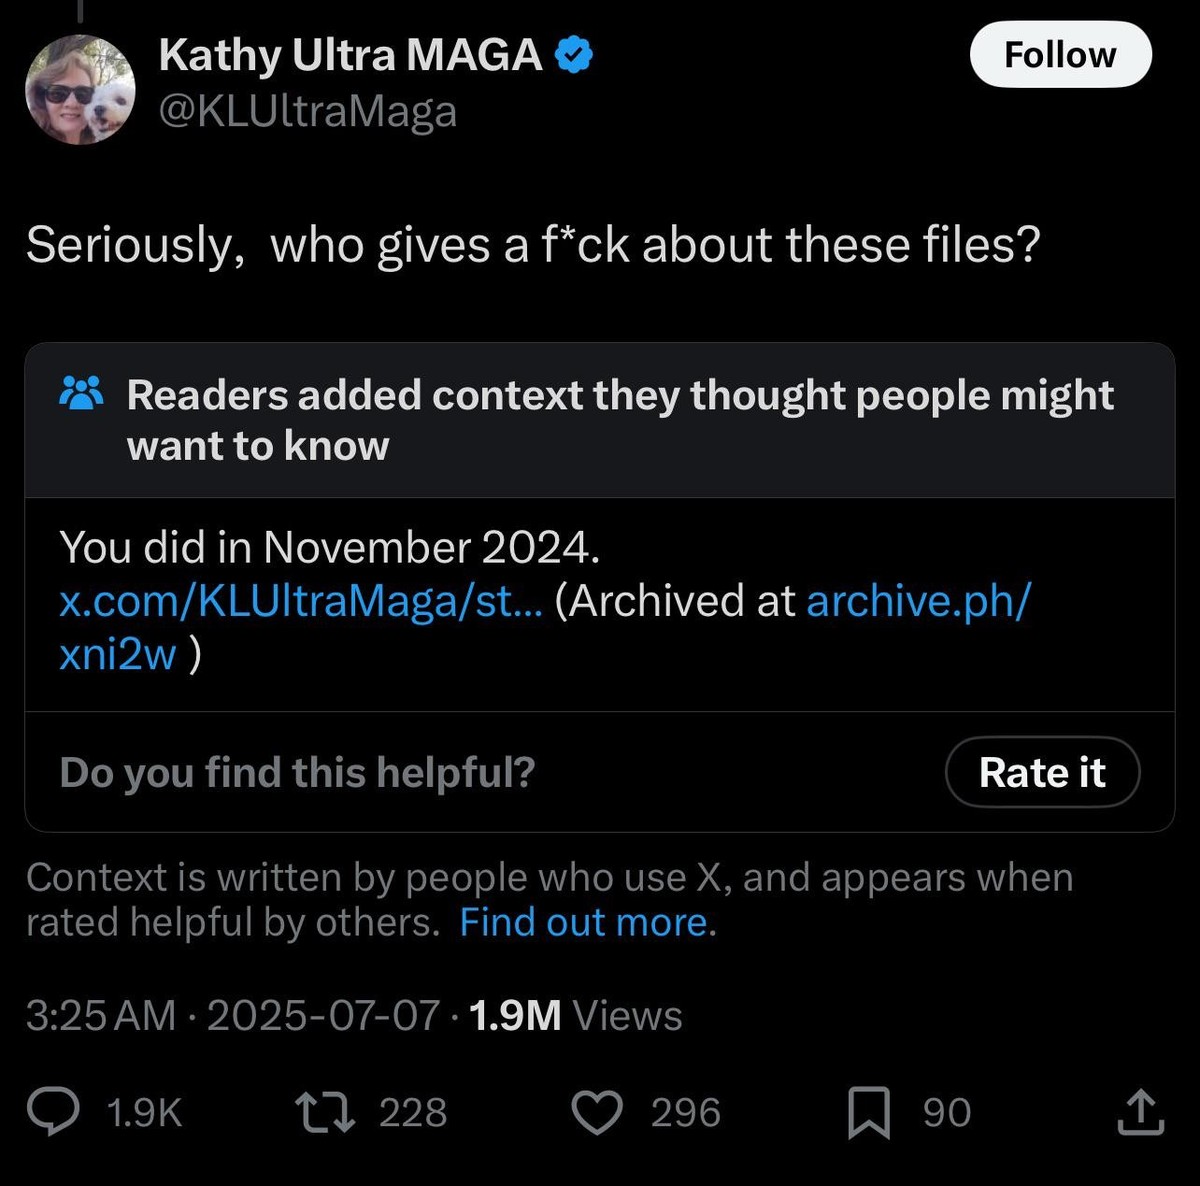The image size is (1200, 1186).
Task: Open the post timestamp 3:25 AM
Action: (97, 1014)
